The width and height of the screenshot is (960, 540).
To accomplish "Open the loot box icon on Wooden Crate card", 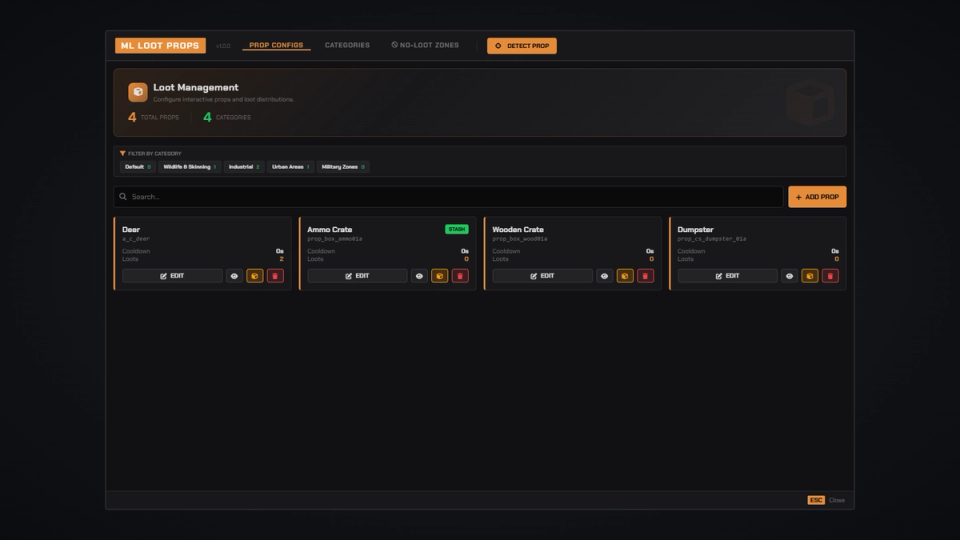I will coord(624,276).
